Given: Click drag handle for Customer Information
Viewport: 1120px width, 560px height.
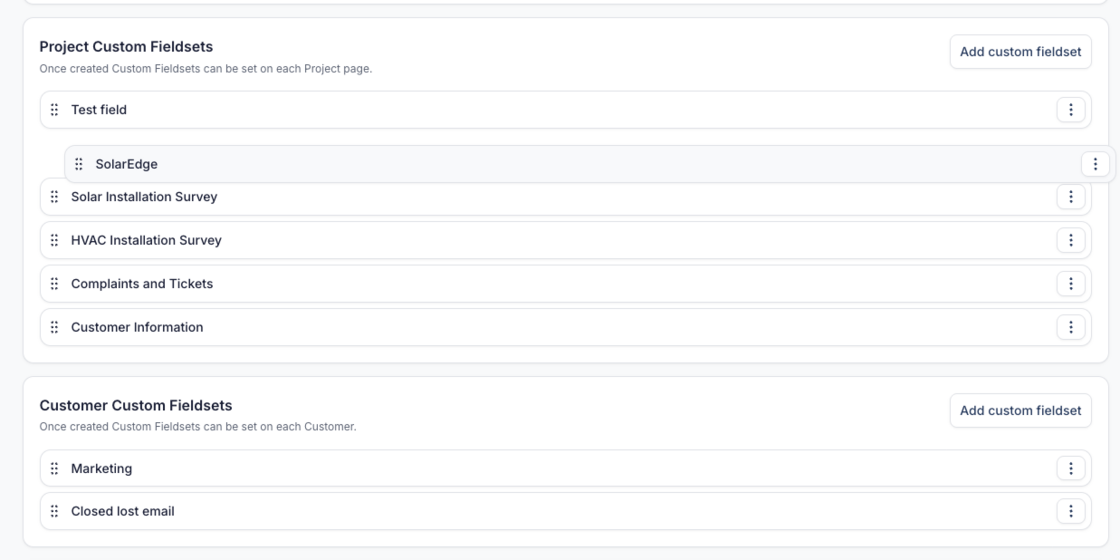Looking at the screenshot, I should pyautogui.click(x=54, y=327).
